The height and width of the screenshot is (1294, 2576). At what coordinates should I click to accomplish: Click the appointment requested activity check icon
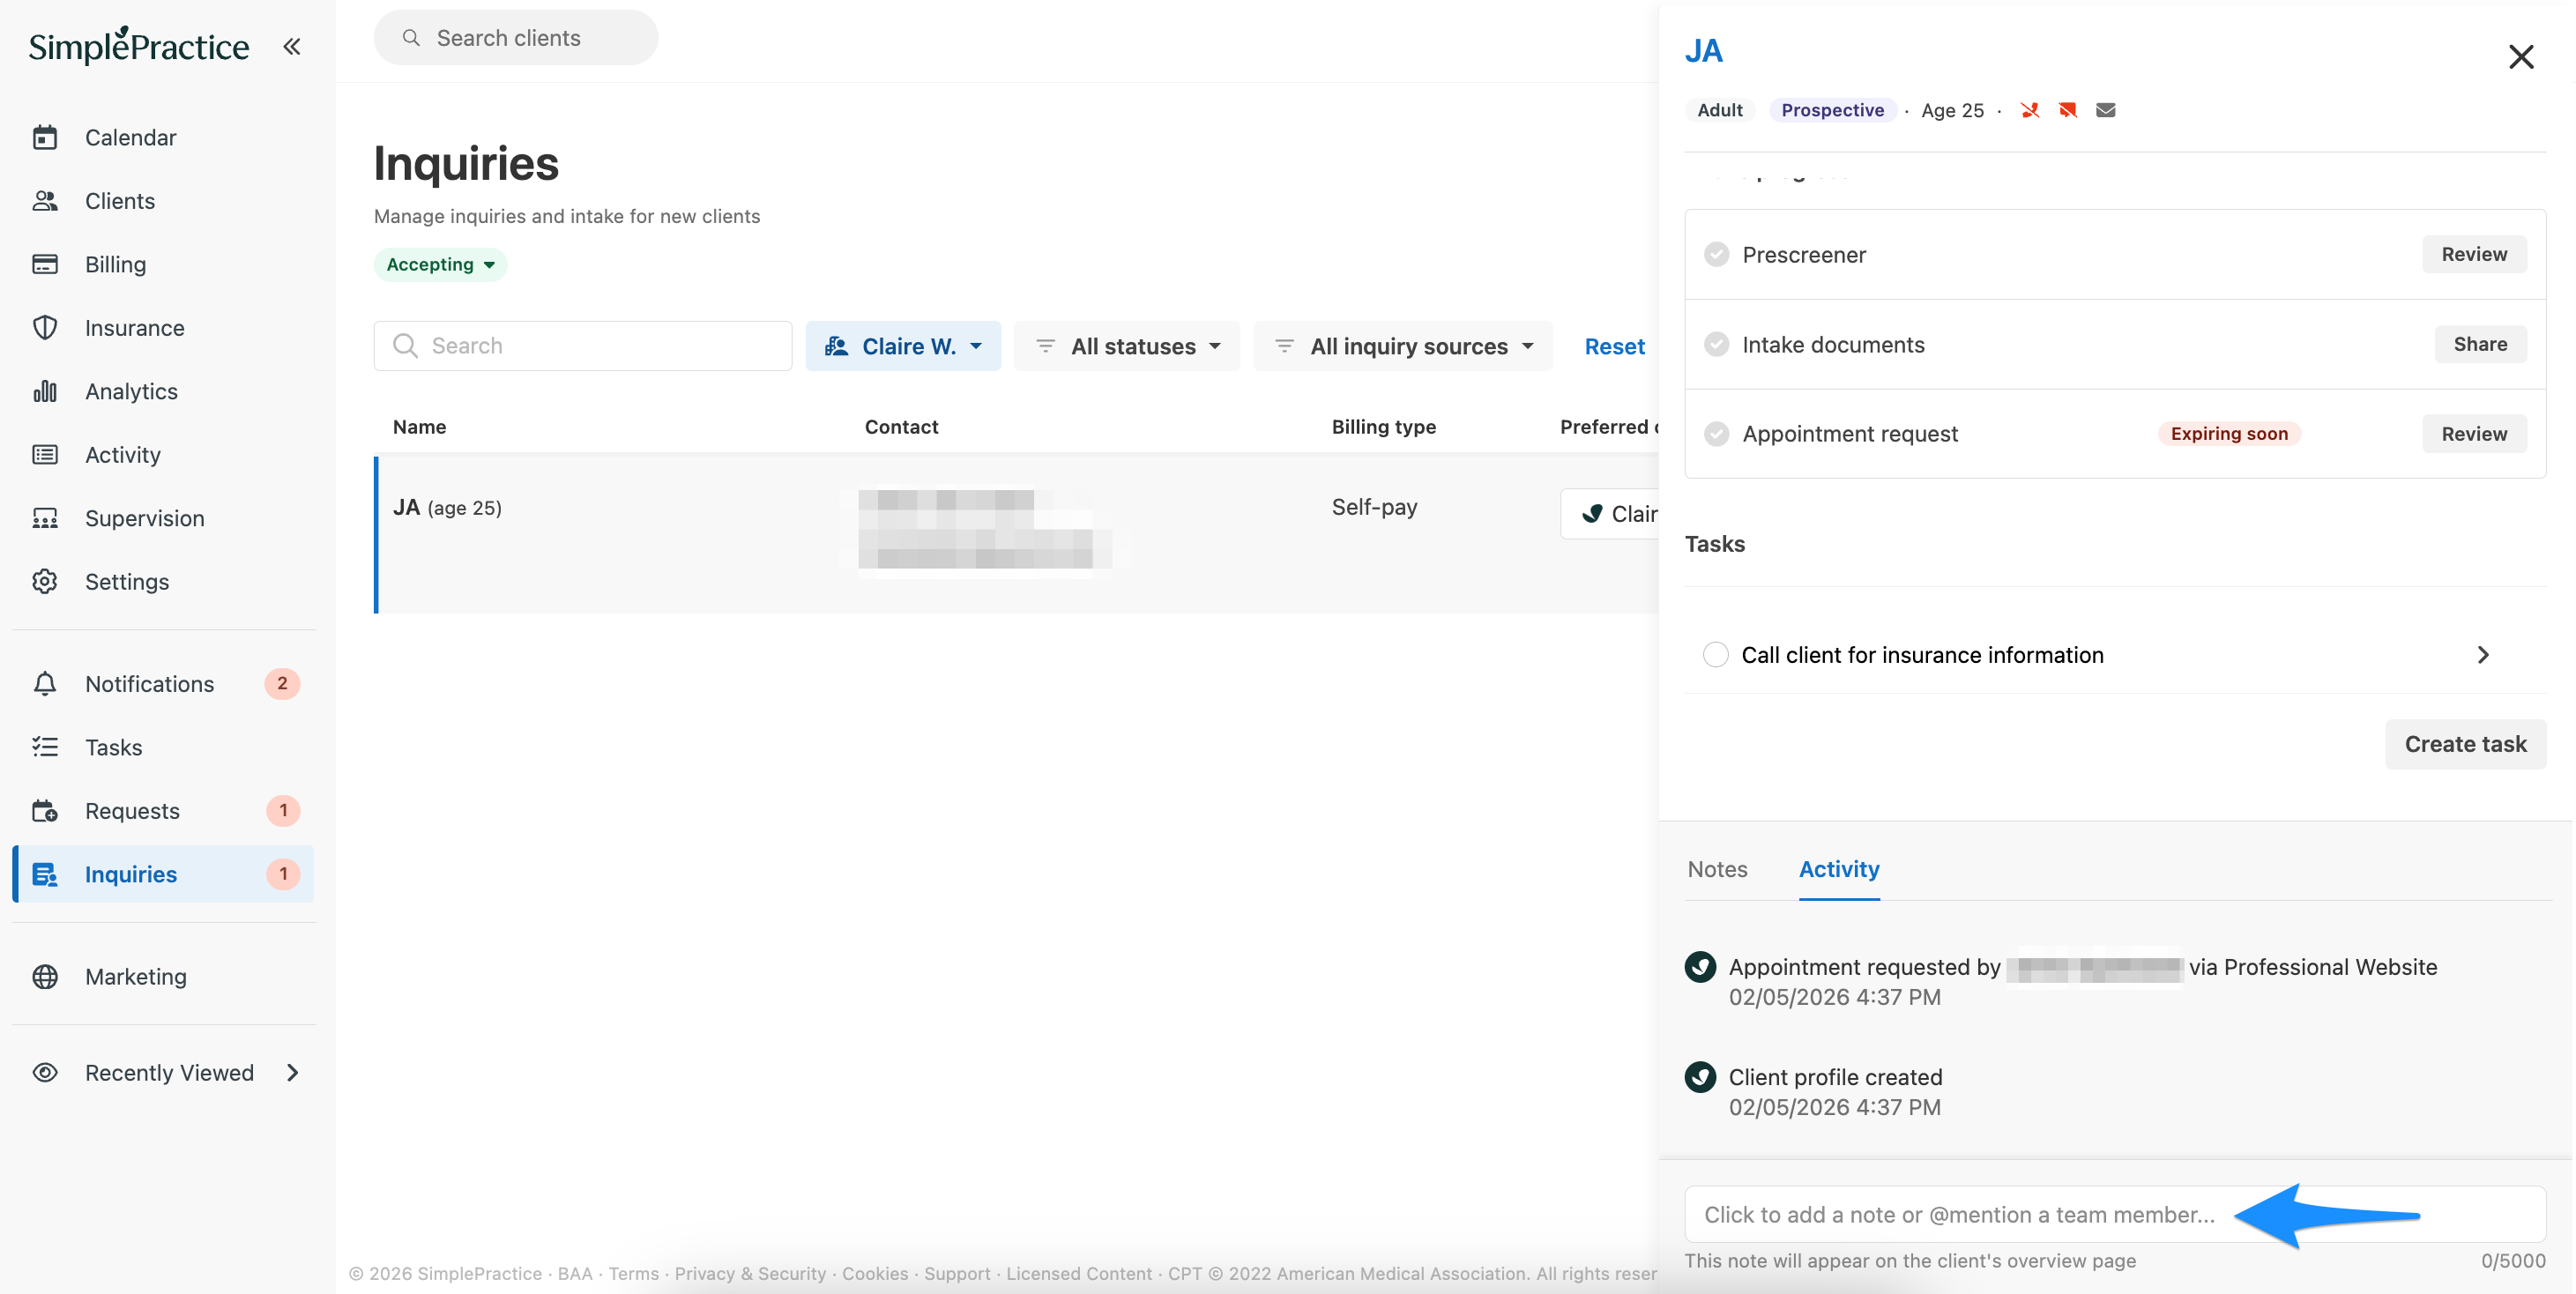click(x=1700, y=967)
